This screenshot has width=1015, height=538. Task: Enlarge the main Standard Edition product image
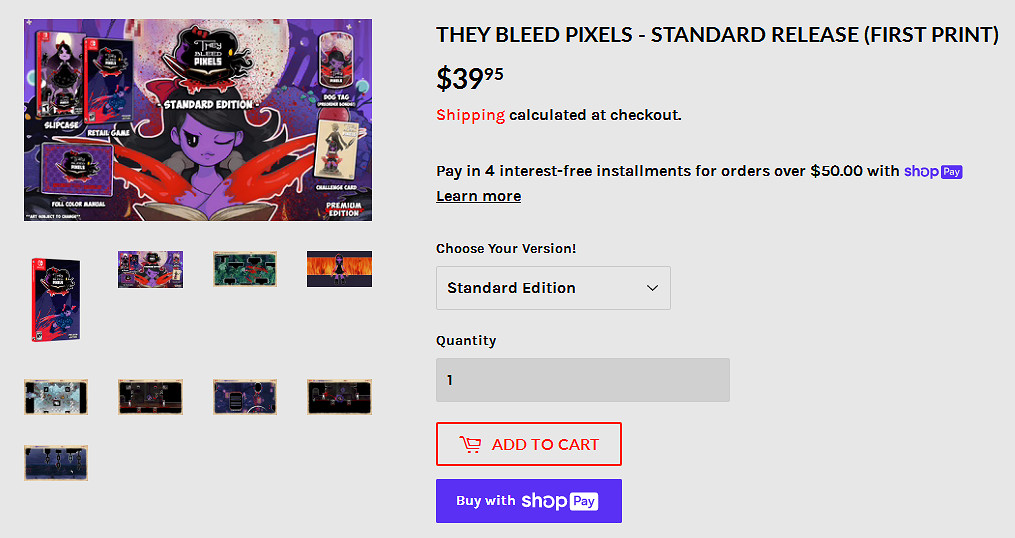click(x=198, y=120)
